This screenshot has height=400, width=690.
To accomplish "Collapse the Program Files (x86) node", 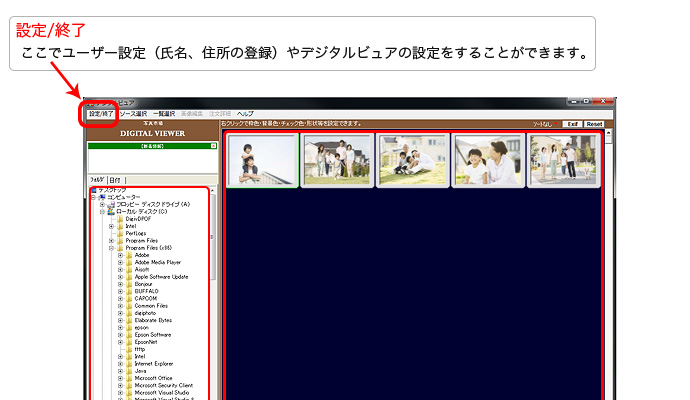I will tap(112, 248).
